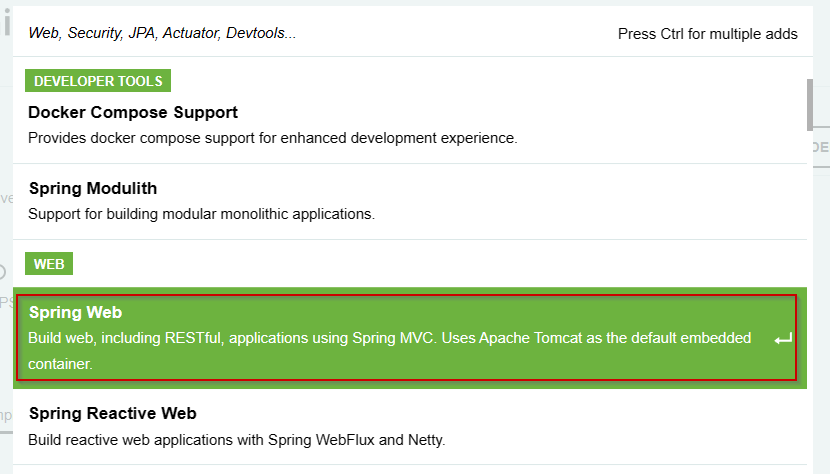The image size is (830, 474).
Task: Click the Spring MVC Apache Tomcat description
Action: [390, 351]
